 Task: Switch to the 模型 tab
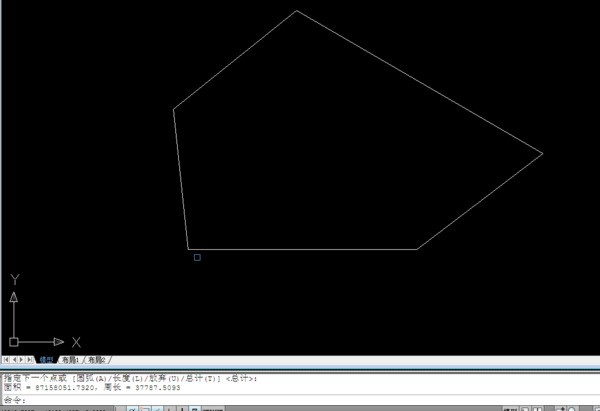[x=46, y=359]
